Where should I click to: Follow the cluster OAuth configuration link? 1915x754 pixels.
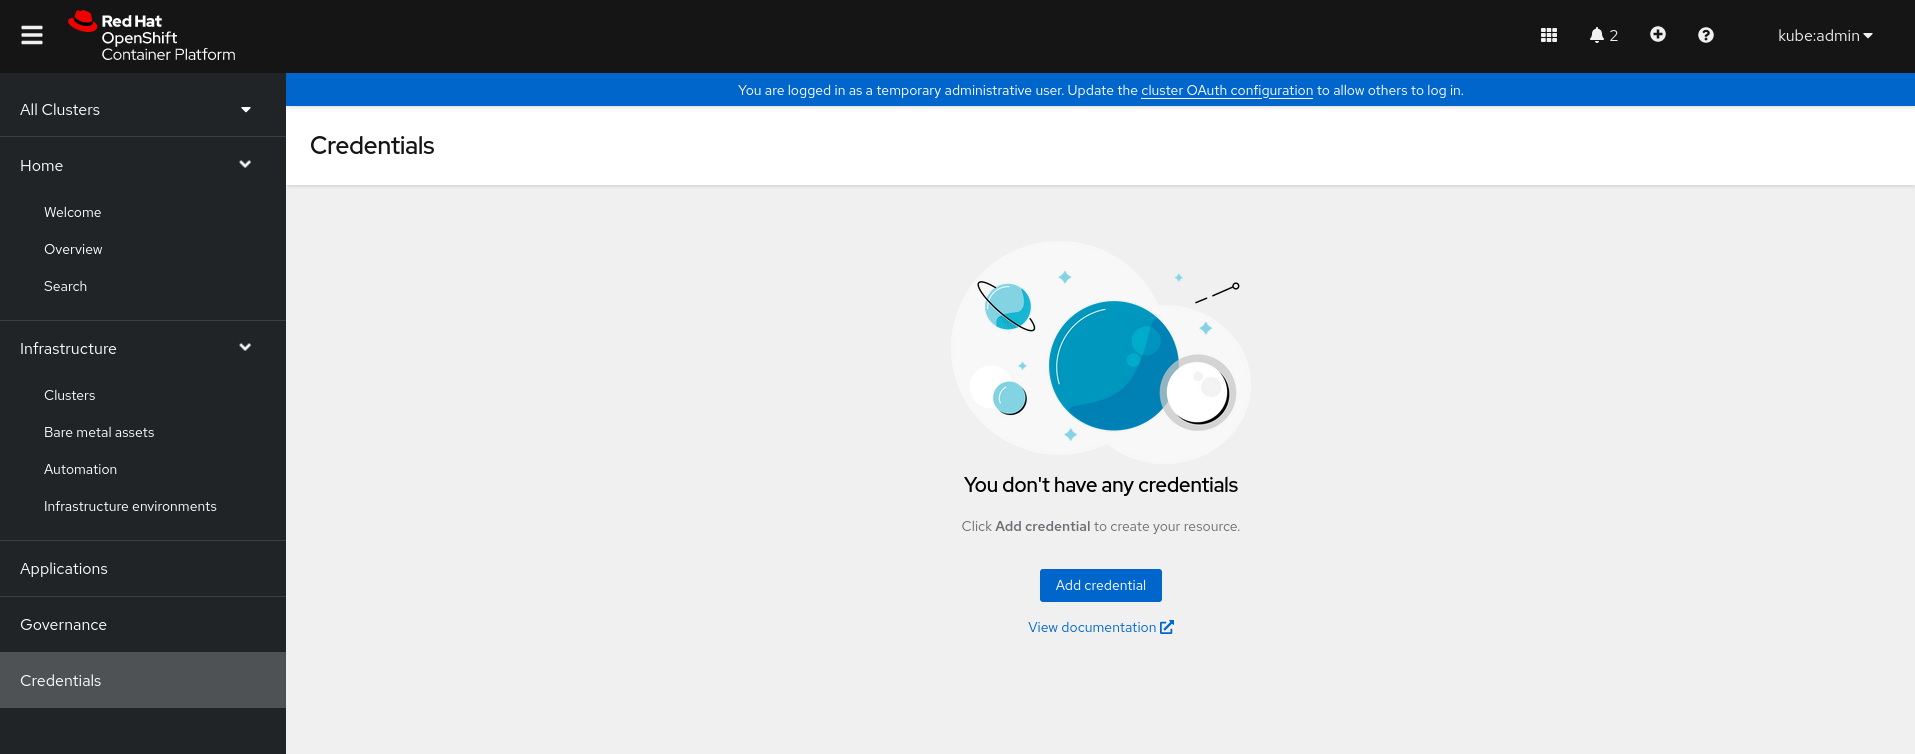(x=1226, y=90)
